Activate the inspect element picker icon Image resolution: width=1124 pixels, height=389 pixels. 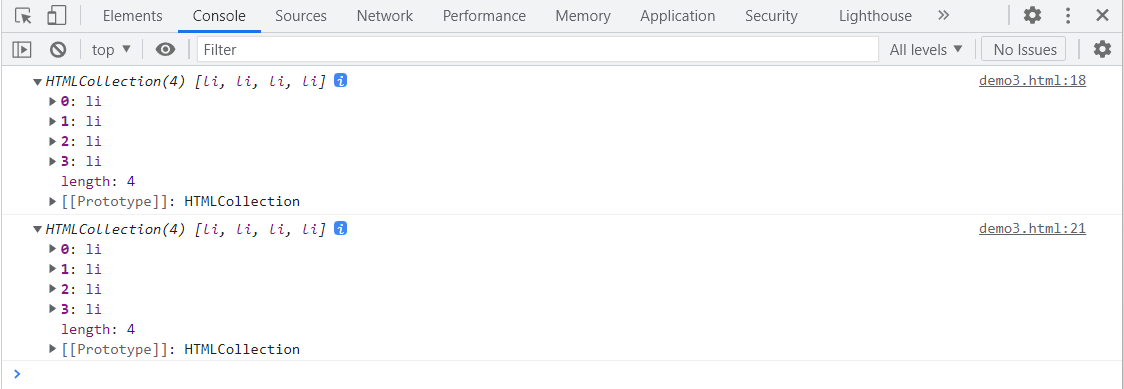(24, 16)
